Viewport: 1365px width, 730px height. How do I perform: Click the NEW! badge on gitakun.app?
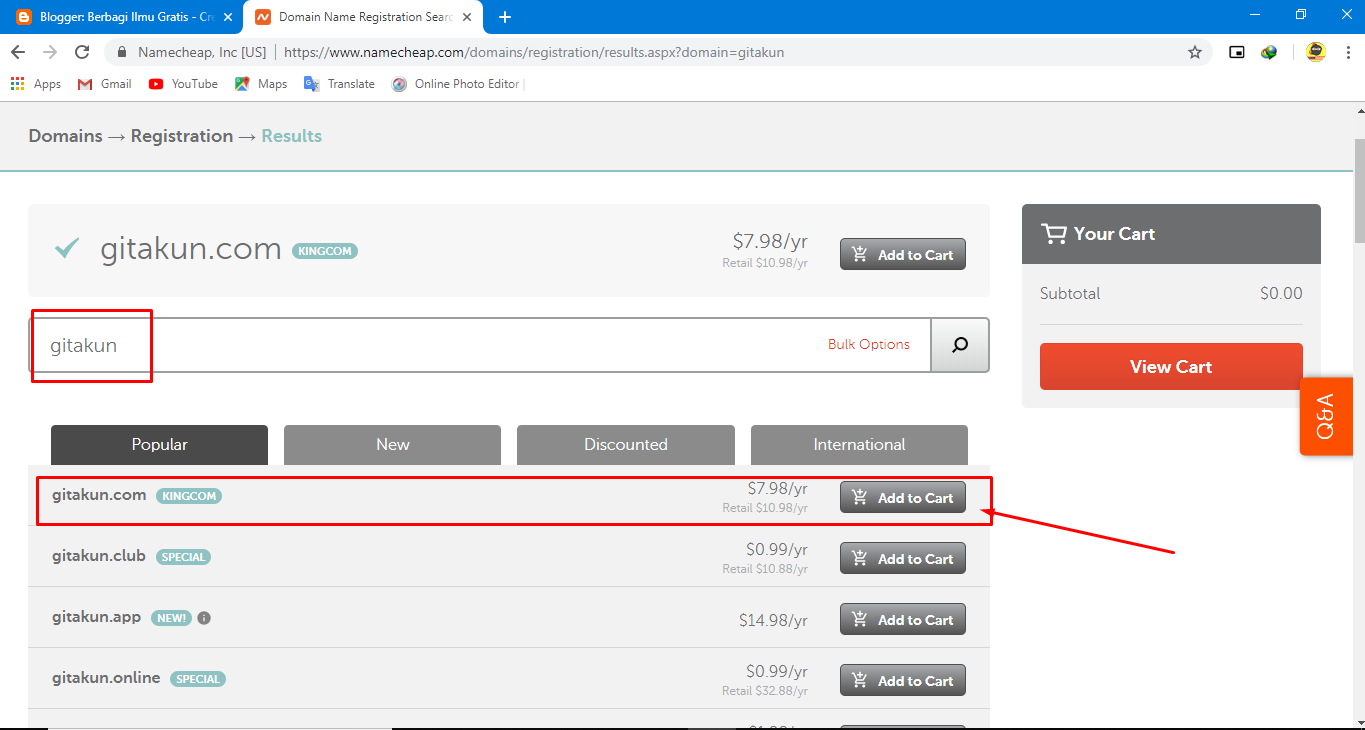point(171,618)
